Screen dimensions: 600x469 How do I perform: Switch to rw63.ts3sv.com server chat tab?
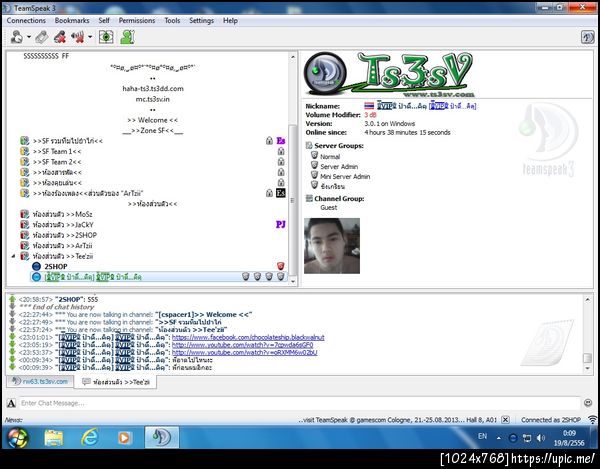(40, 381)
